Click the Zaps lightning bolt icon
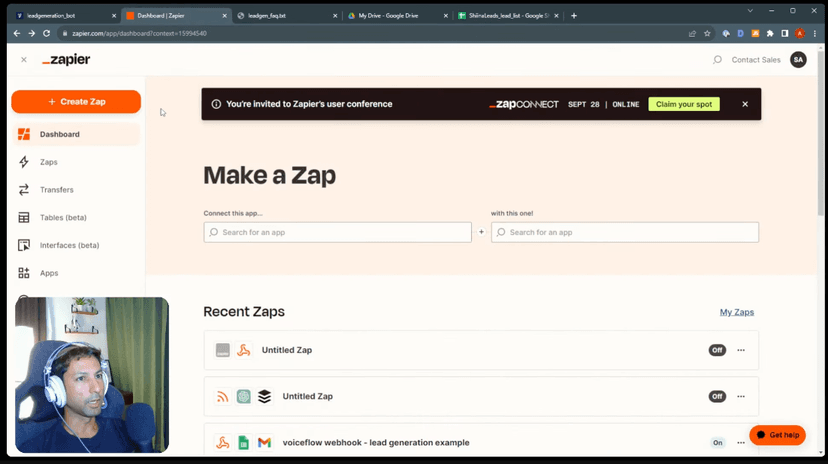 point(24,162)
